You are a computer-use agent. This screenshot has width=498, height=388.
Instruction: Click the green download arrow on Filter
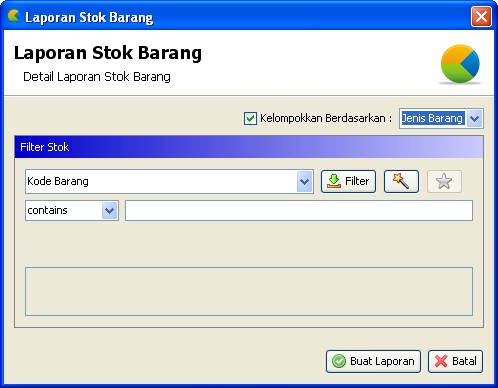click(x=334, y=181)
